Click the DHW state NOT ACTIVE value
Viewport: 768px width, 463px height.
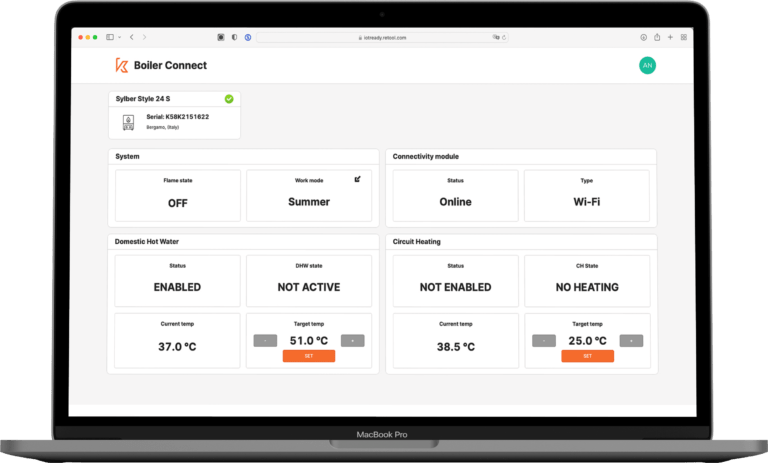[x=309, y=287]
